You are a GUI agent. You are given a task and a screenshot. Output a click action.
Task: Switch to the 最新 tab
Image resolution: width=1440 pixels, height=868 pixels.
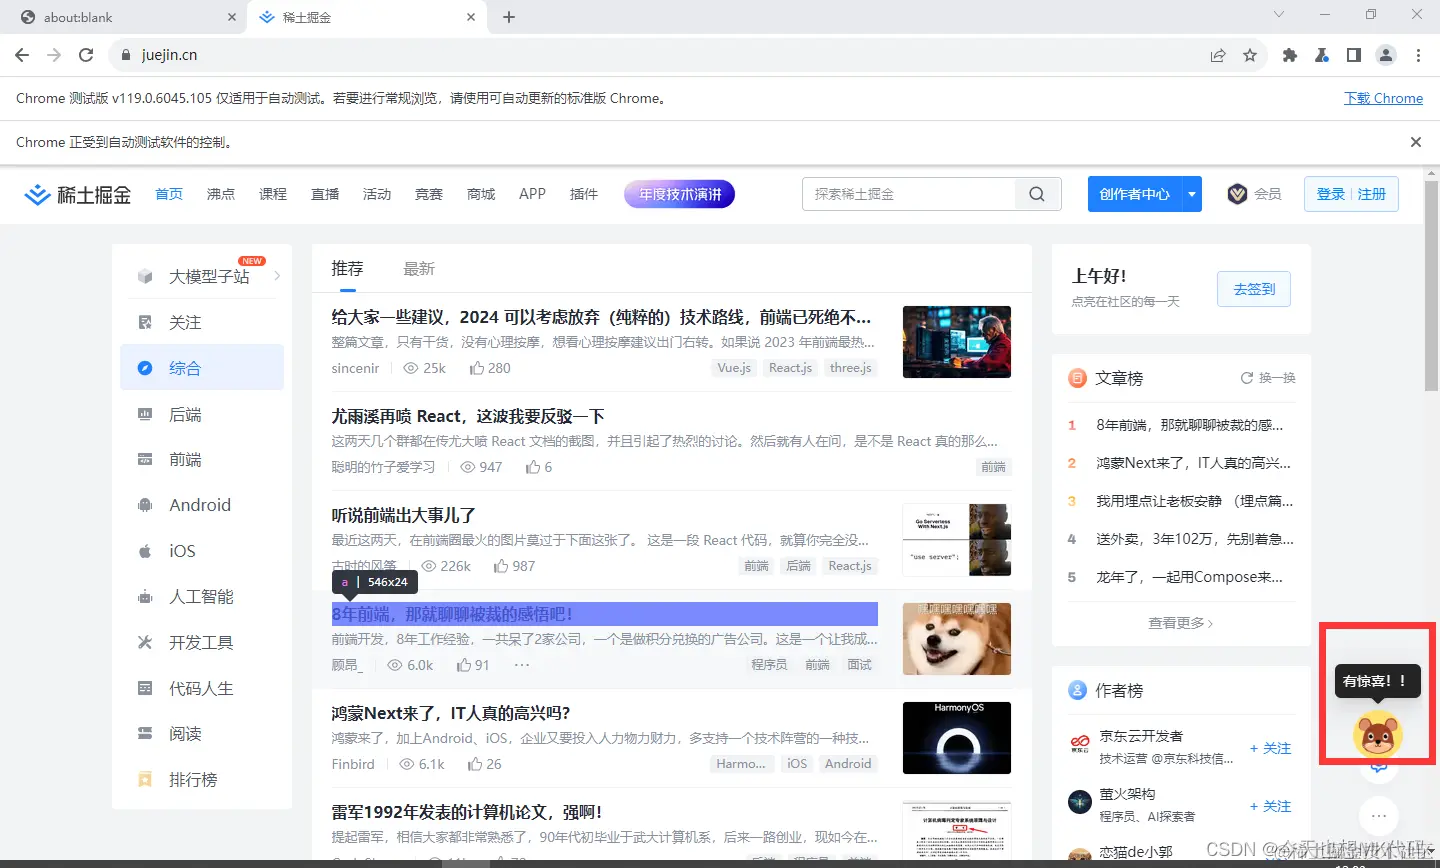419,267
